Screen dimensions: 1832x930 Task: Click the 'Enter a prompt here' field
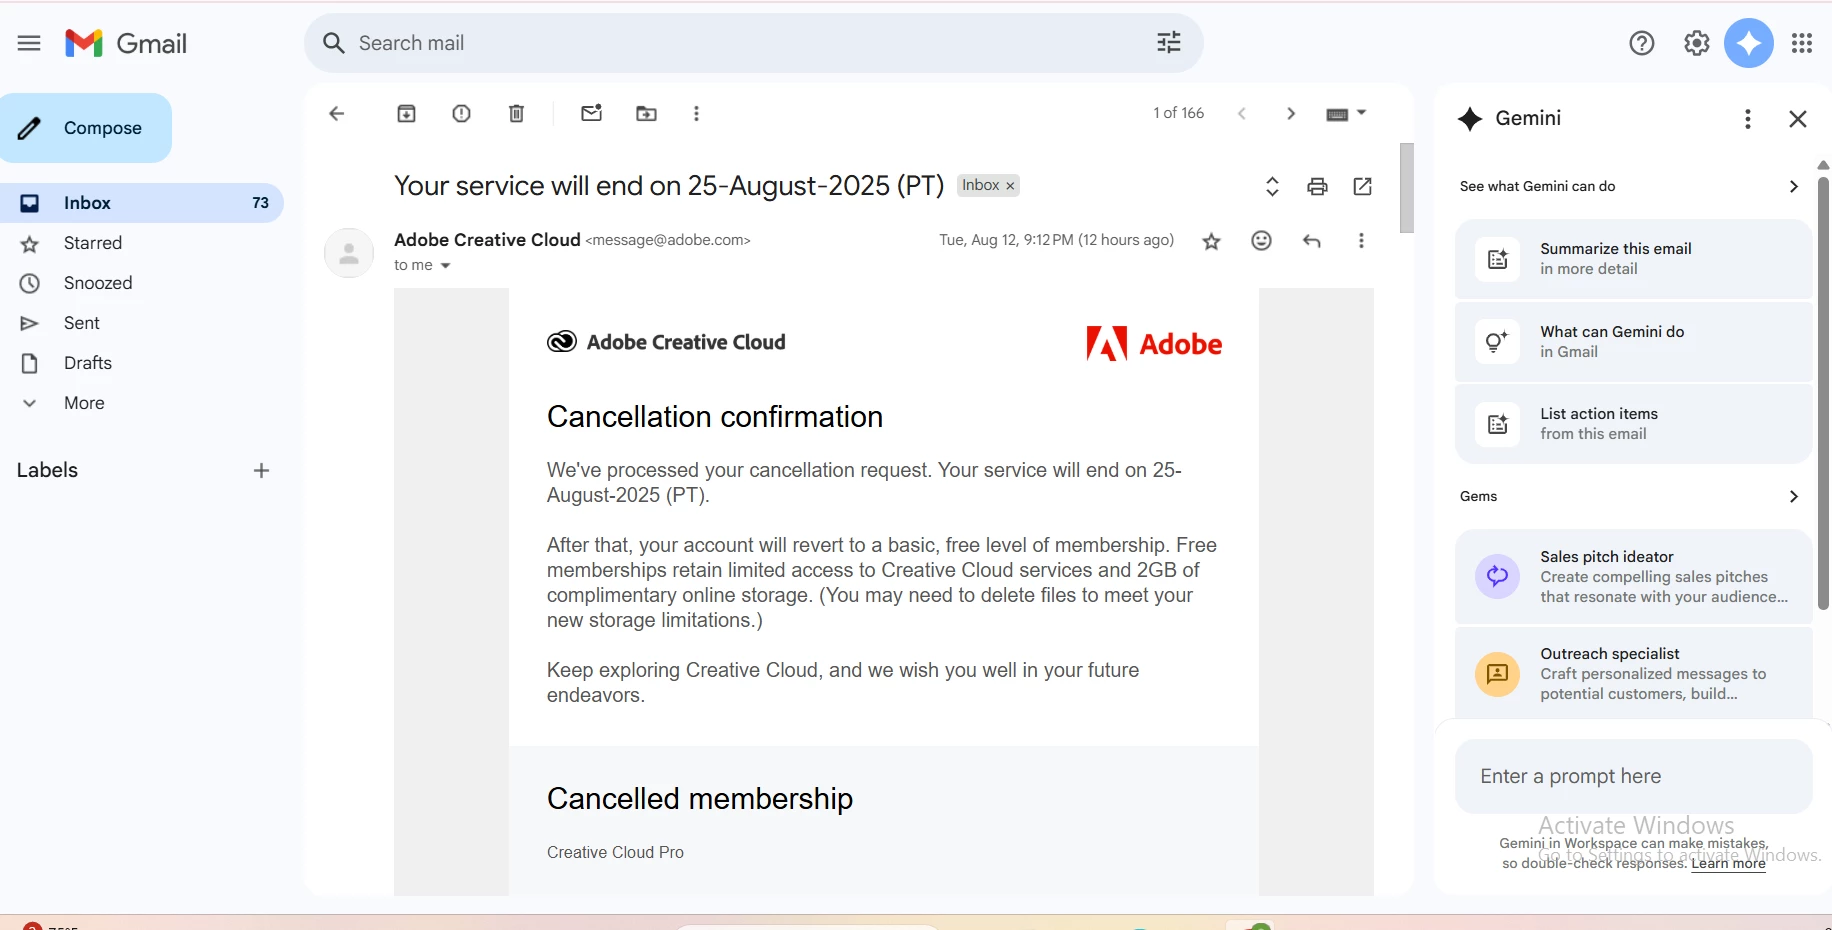pyautogui.click(x=1633, y=777)
